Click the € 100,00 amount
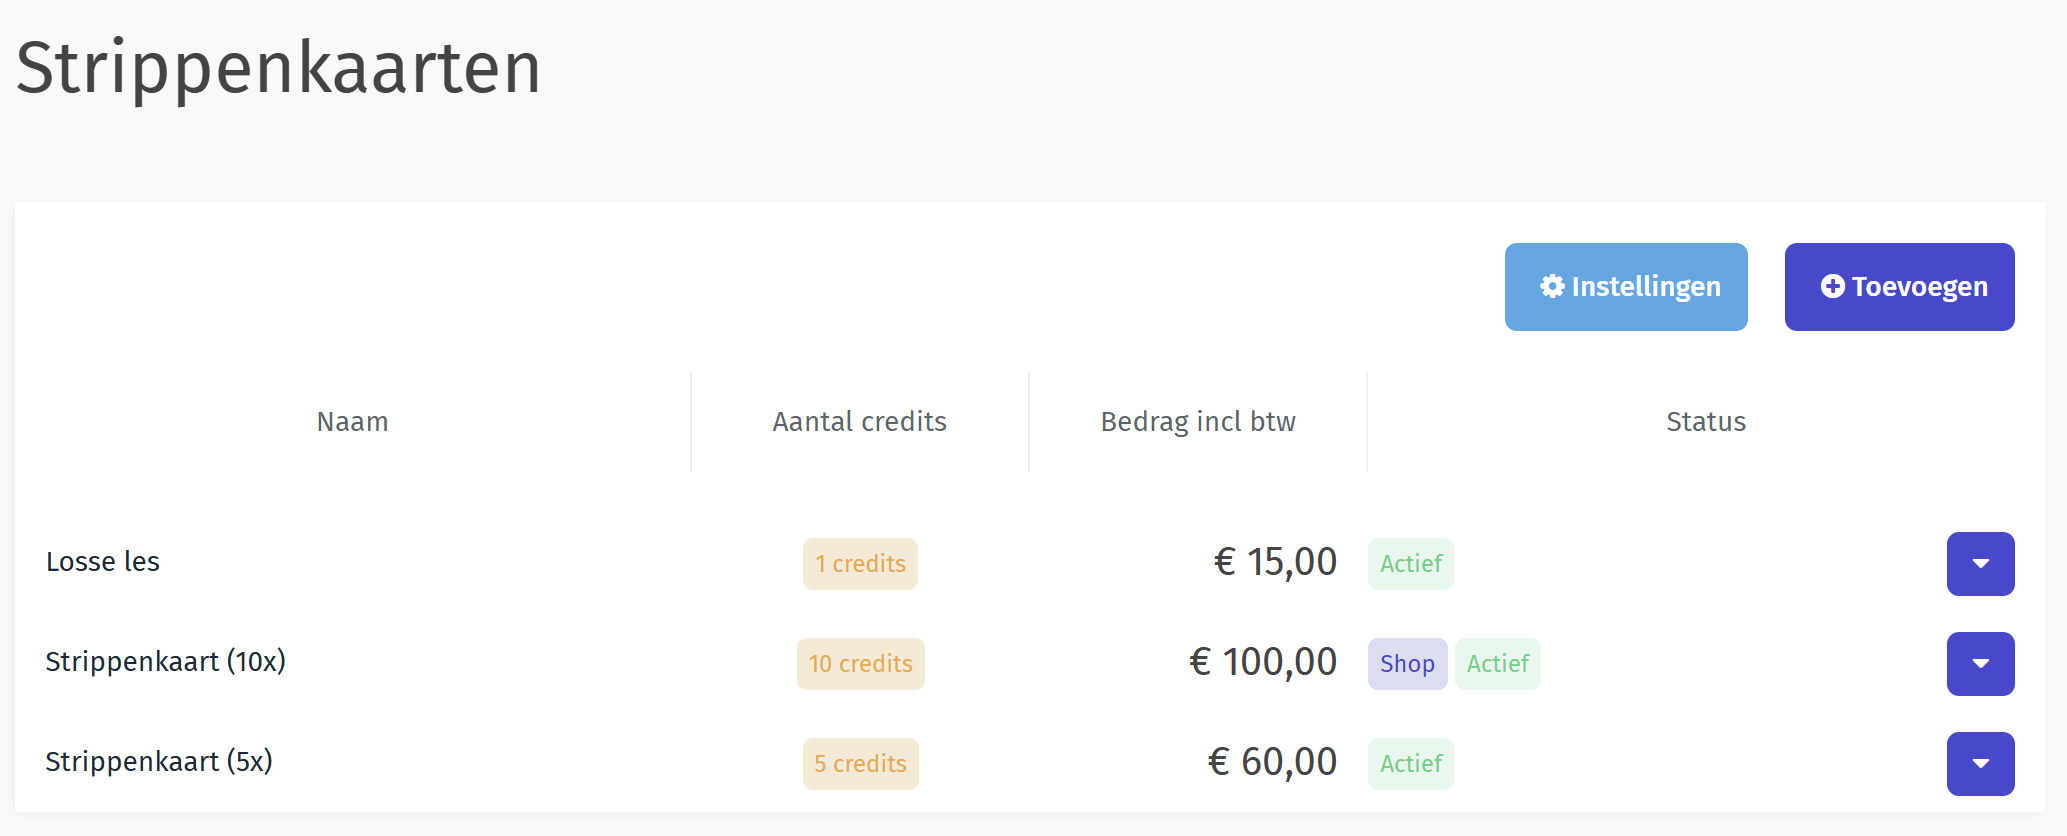Viewport: 2067px width, 836px height. tap(1262, 662)
